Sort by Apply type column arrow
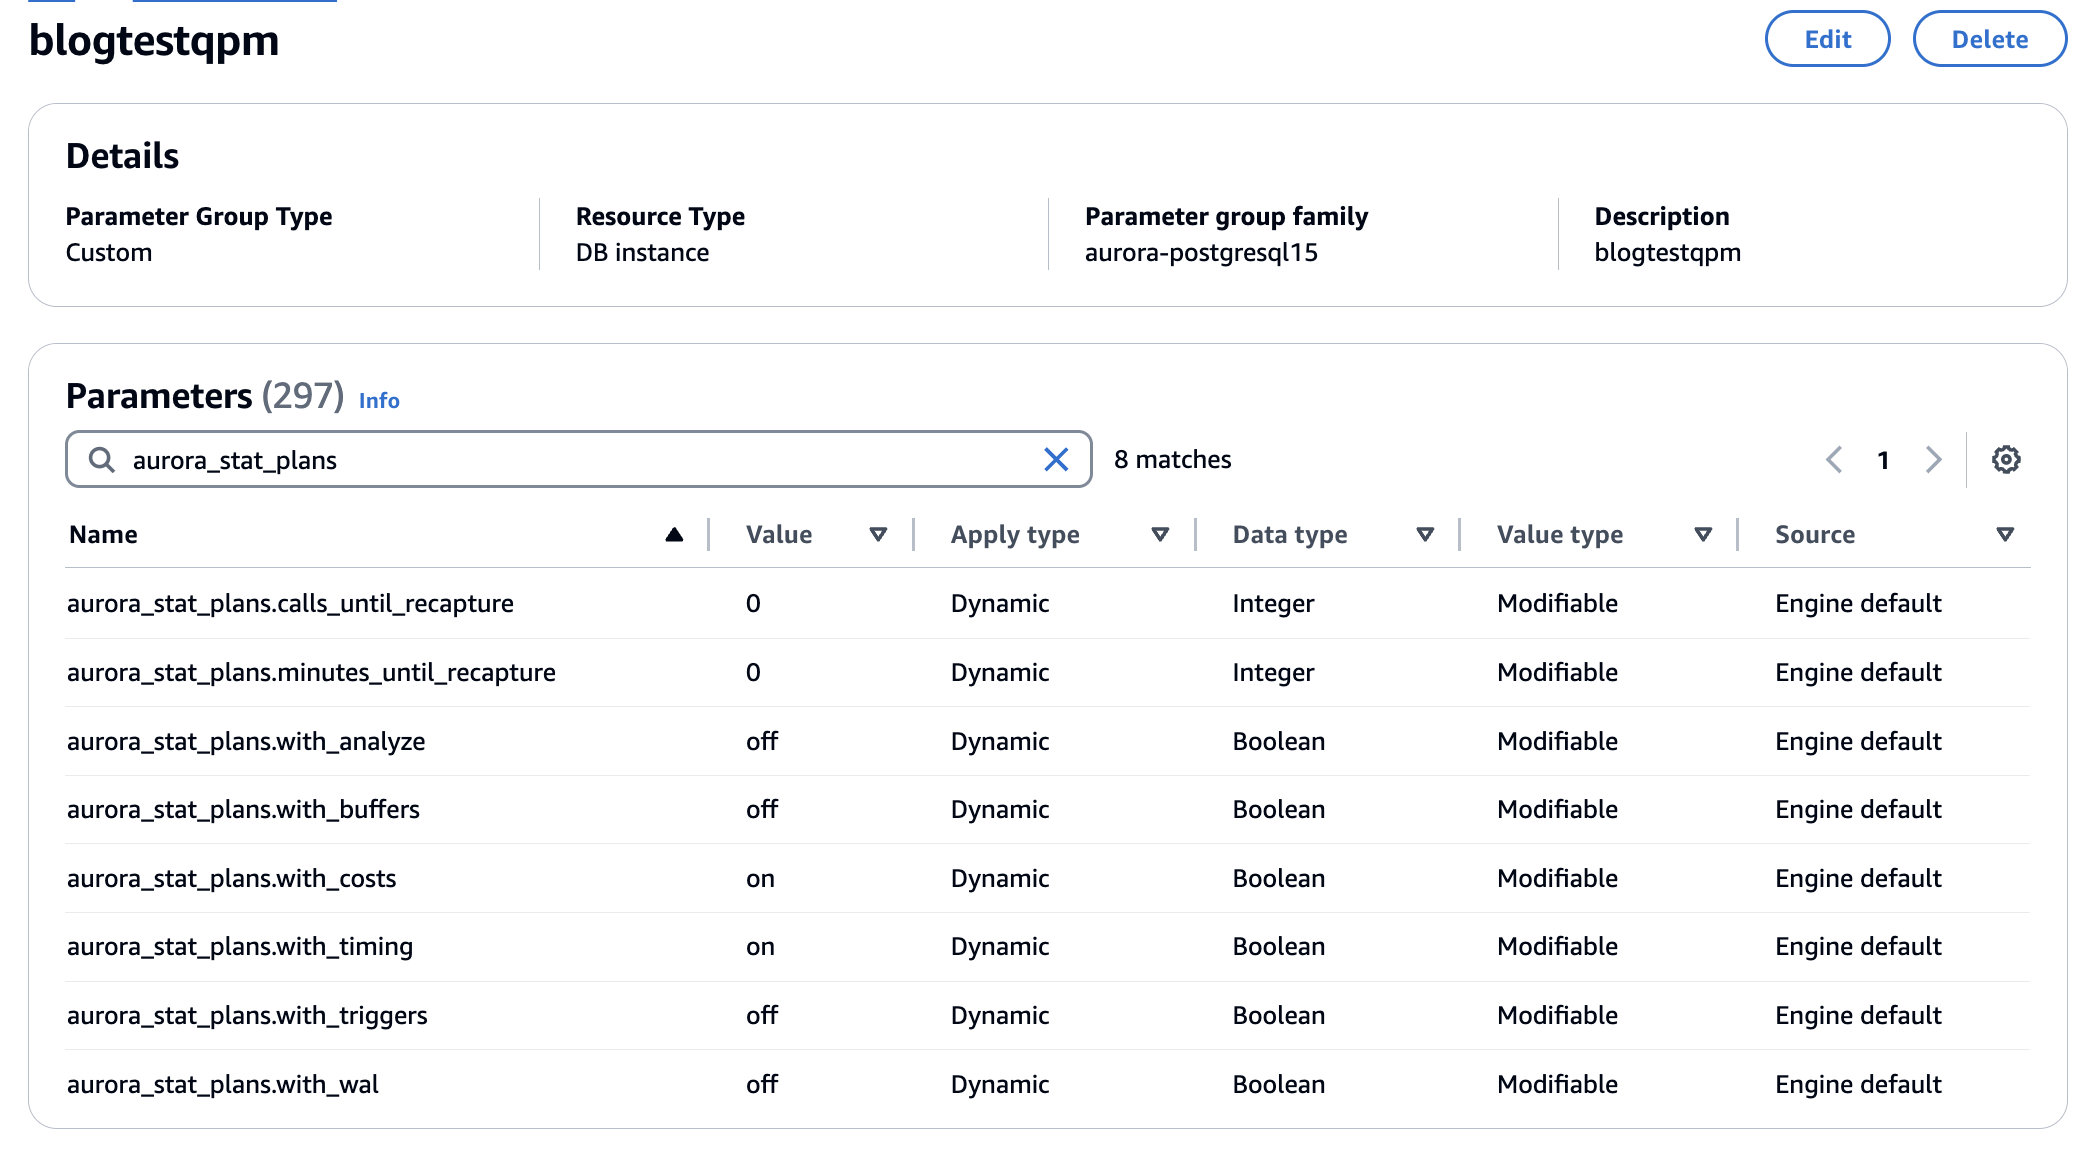This screenshot has height=1150, width=2084. (1160, 535)
